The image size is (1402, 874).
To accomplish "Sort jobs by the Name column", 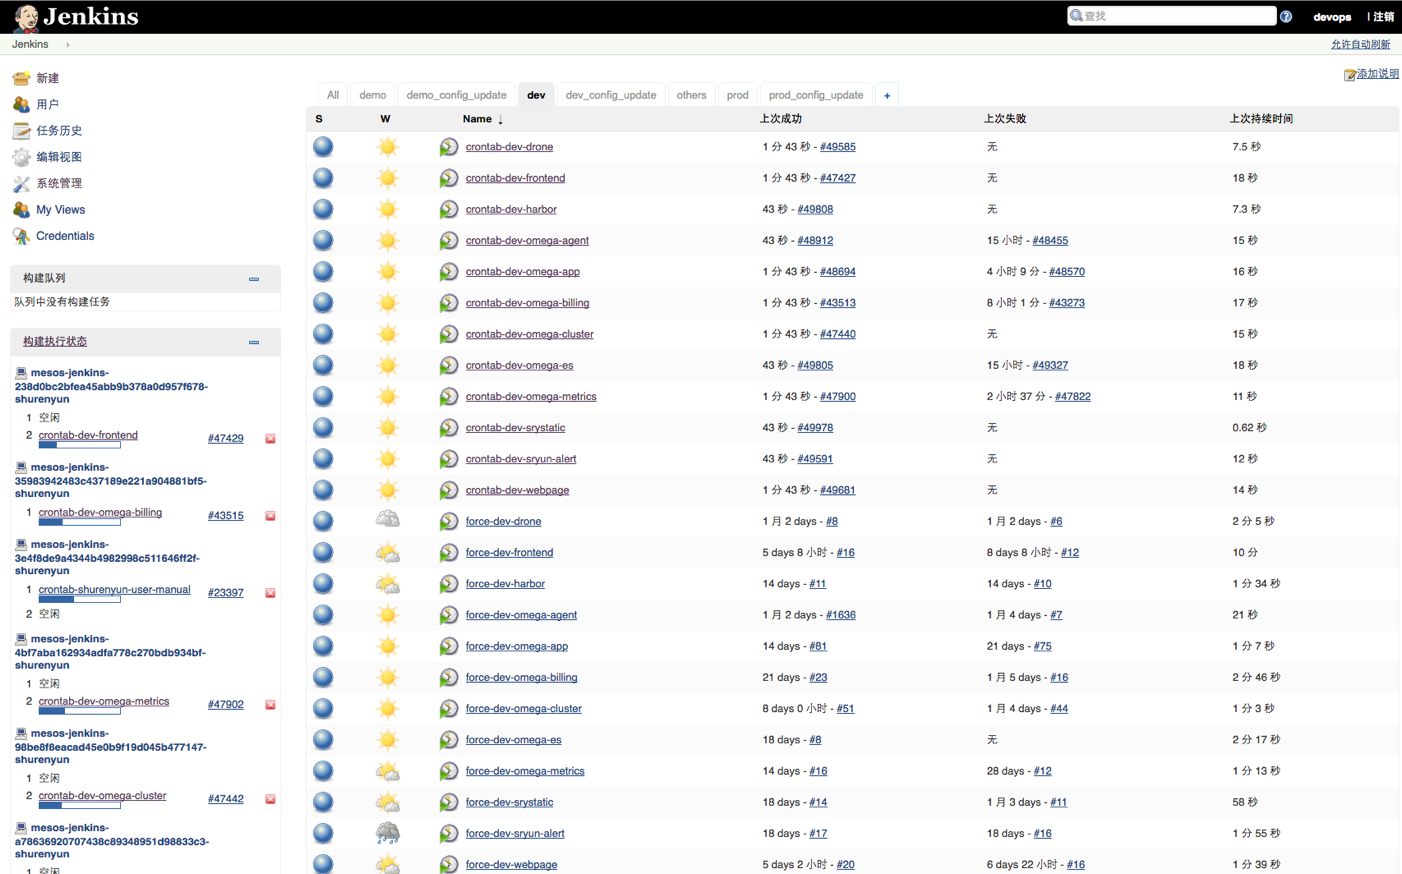I will point(483,119).
